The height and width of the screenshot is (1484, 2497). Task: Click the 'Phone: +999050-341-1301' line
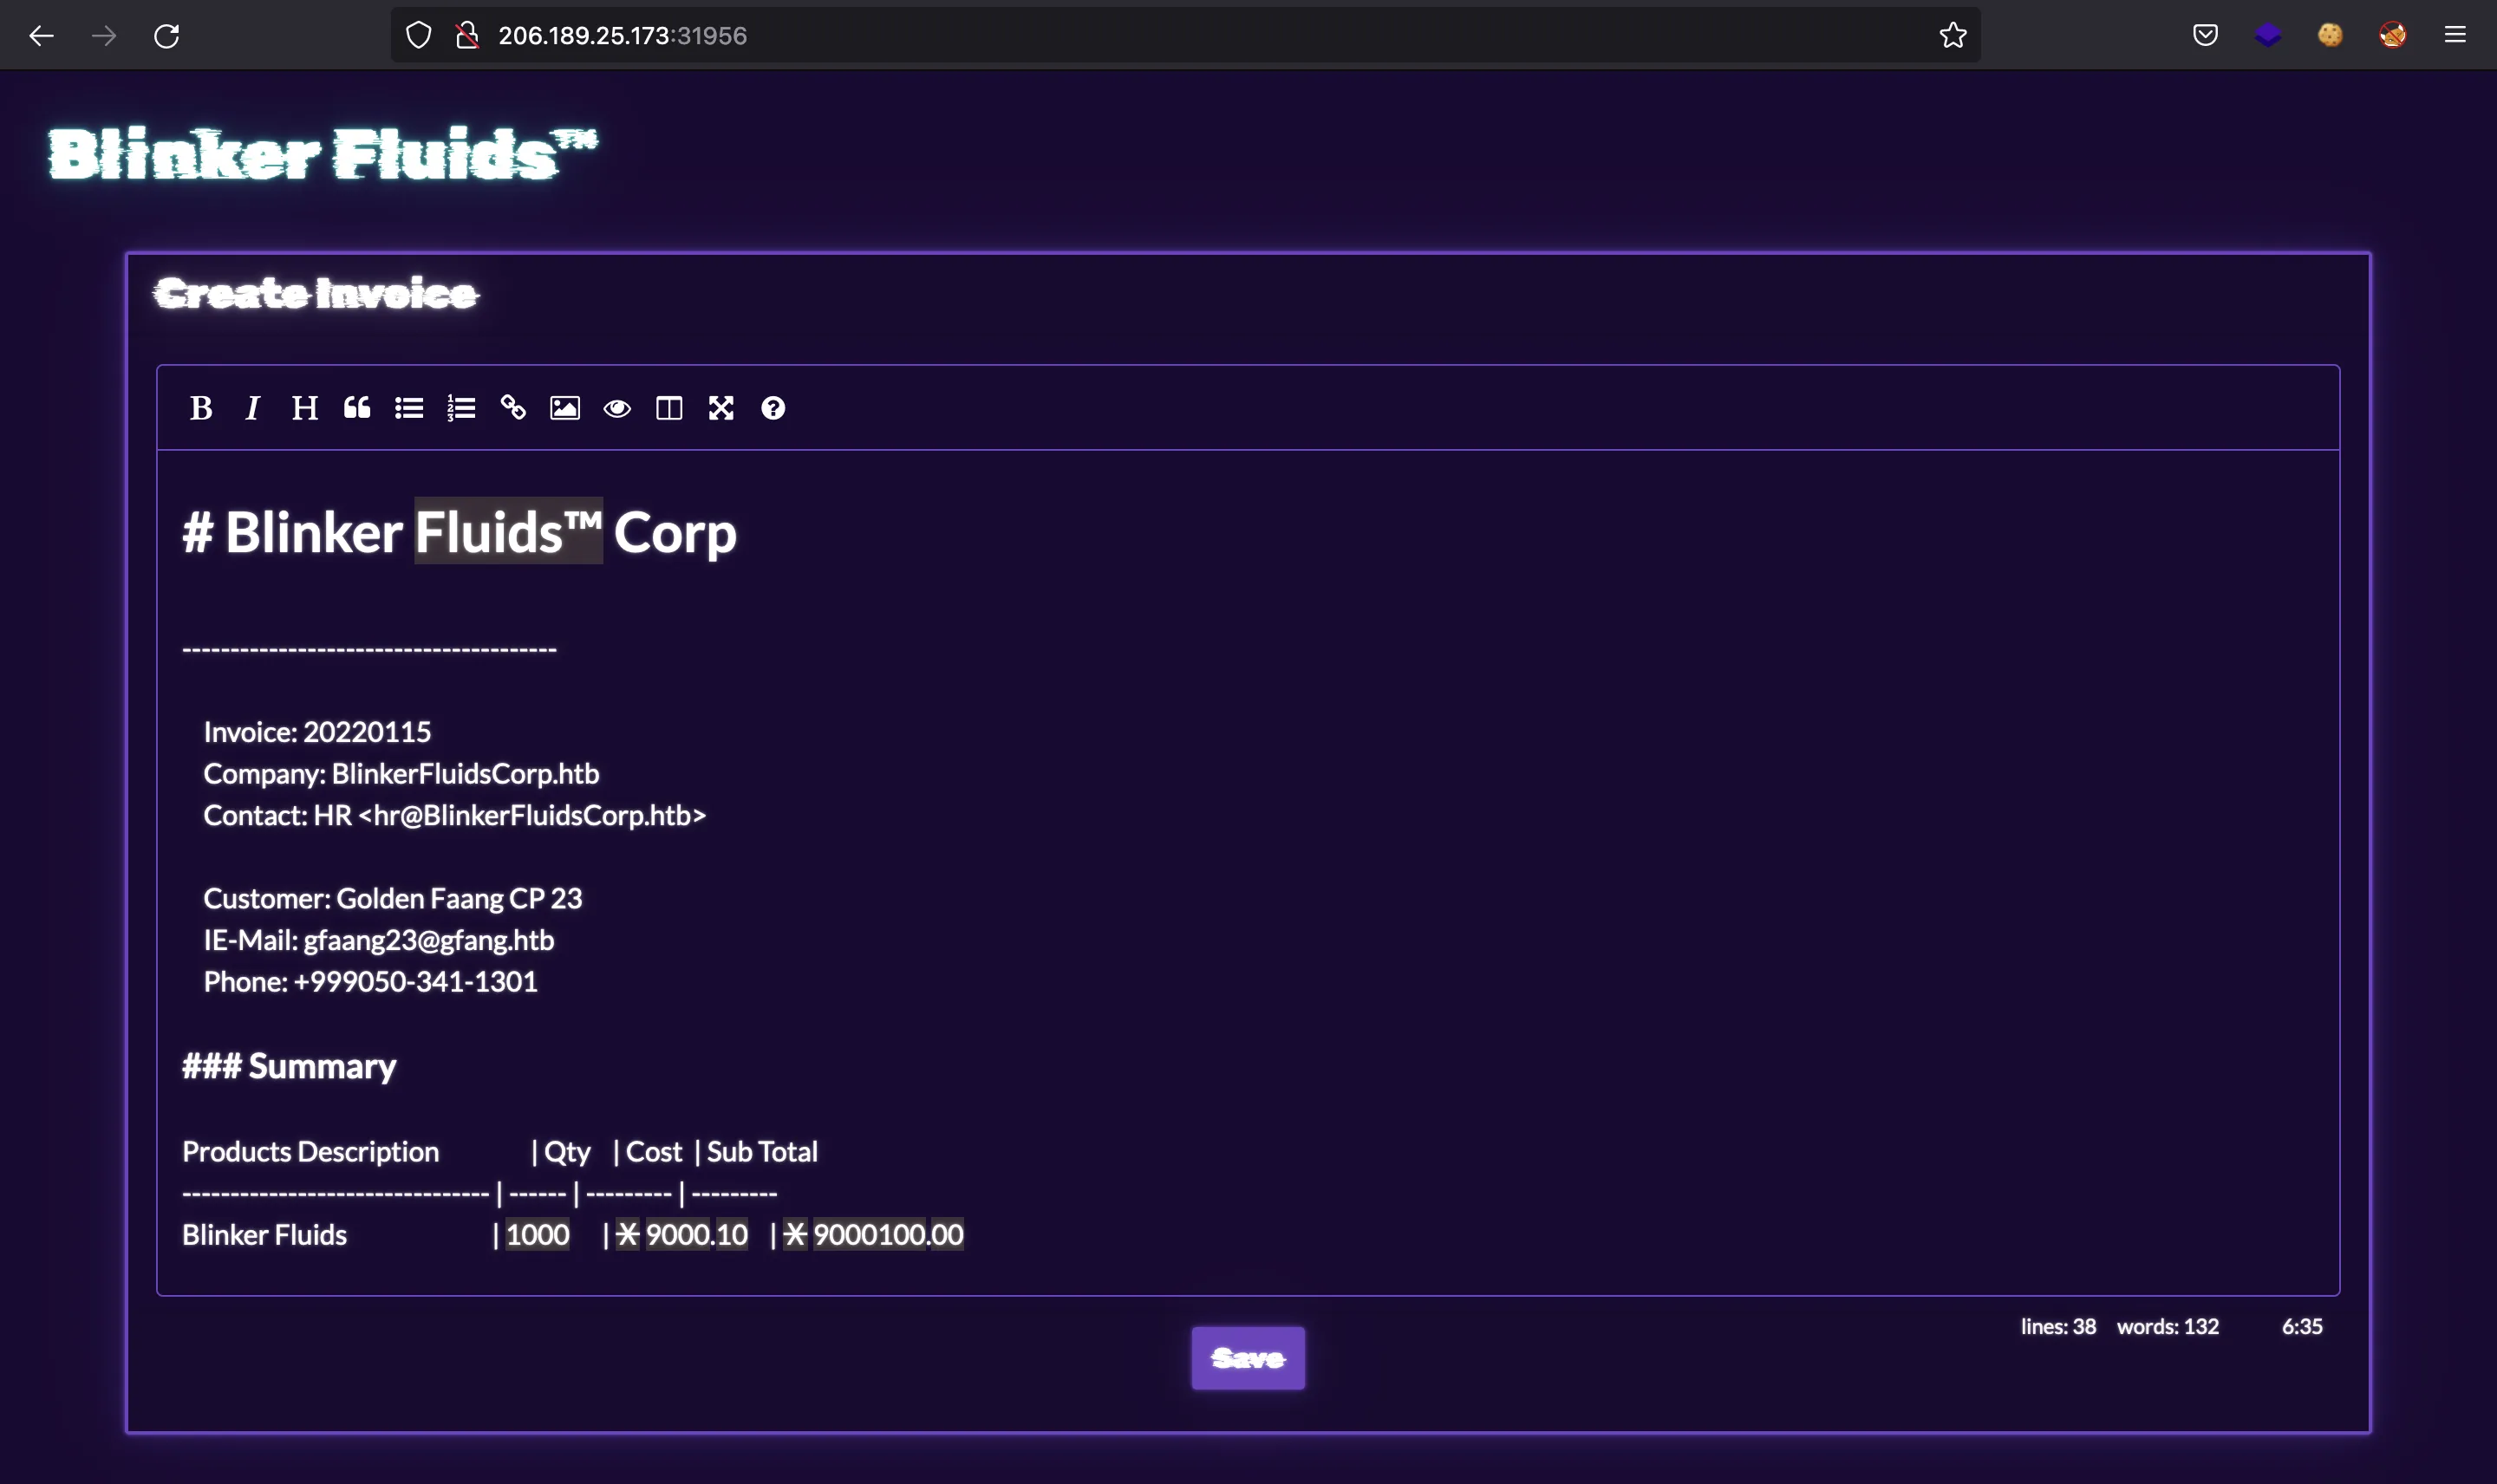click(370, 981)
